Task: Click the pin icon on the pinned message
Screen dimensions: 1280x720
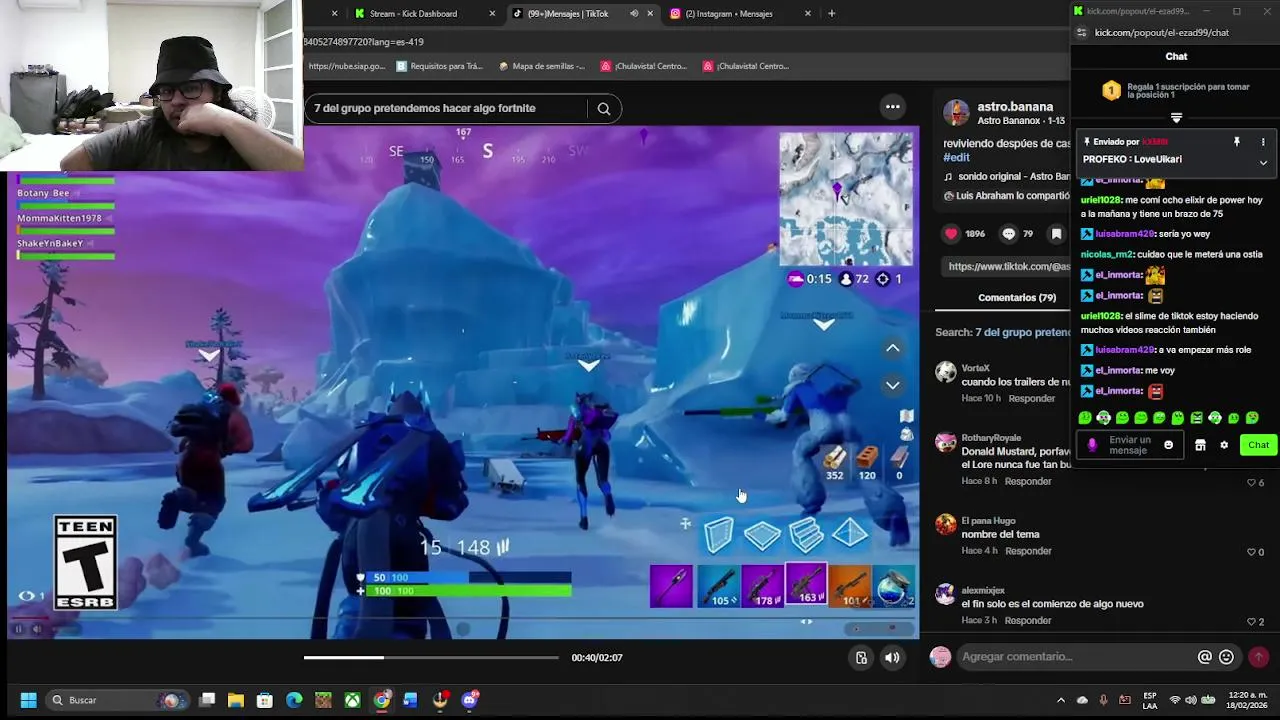Action: 1237,142
